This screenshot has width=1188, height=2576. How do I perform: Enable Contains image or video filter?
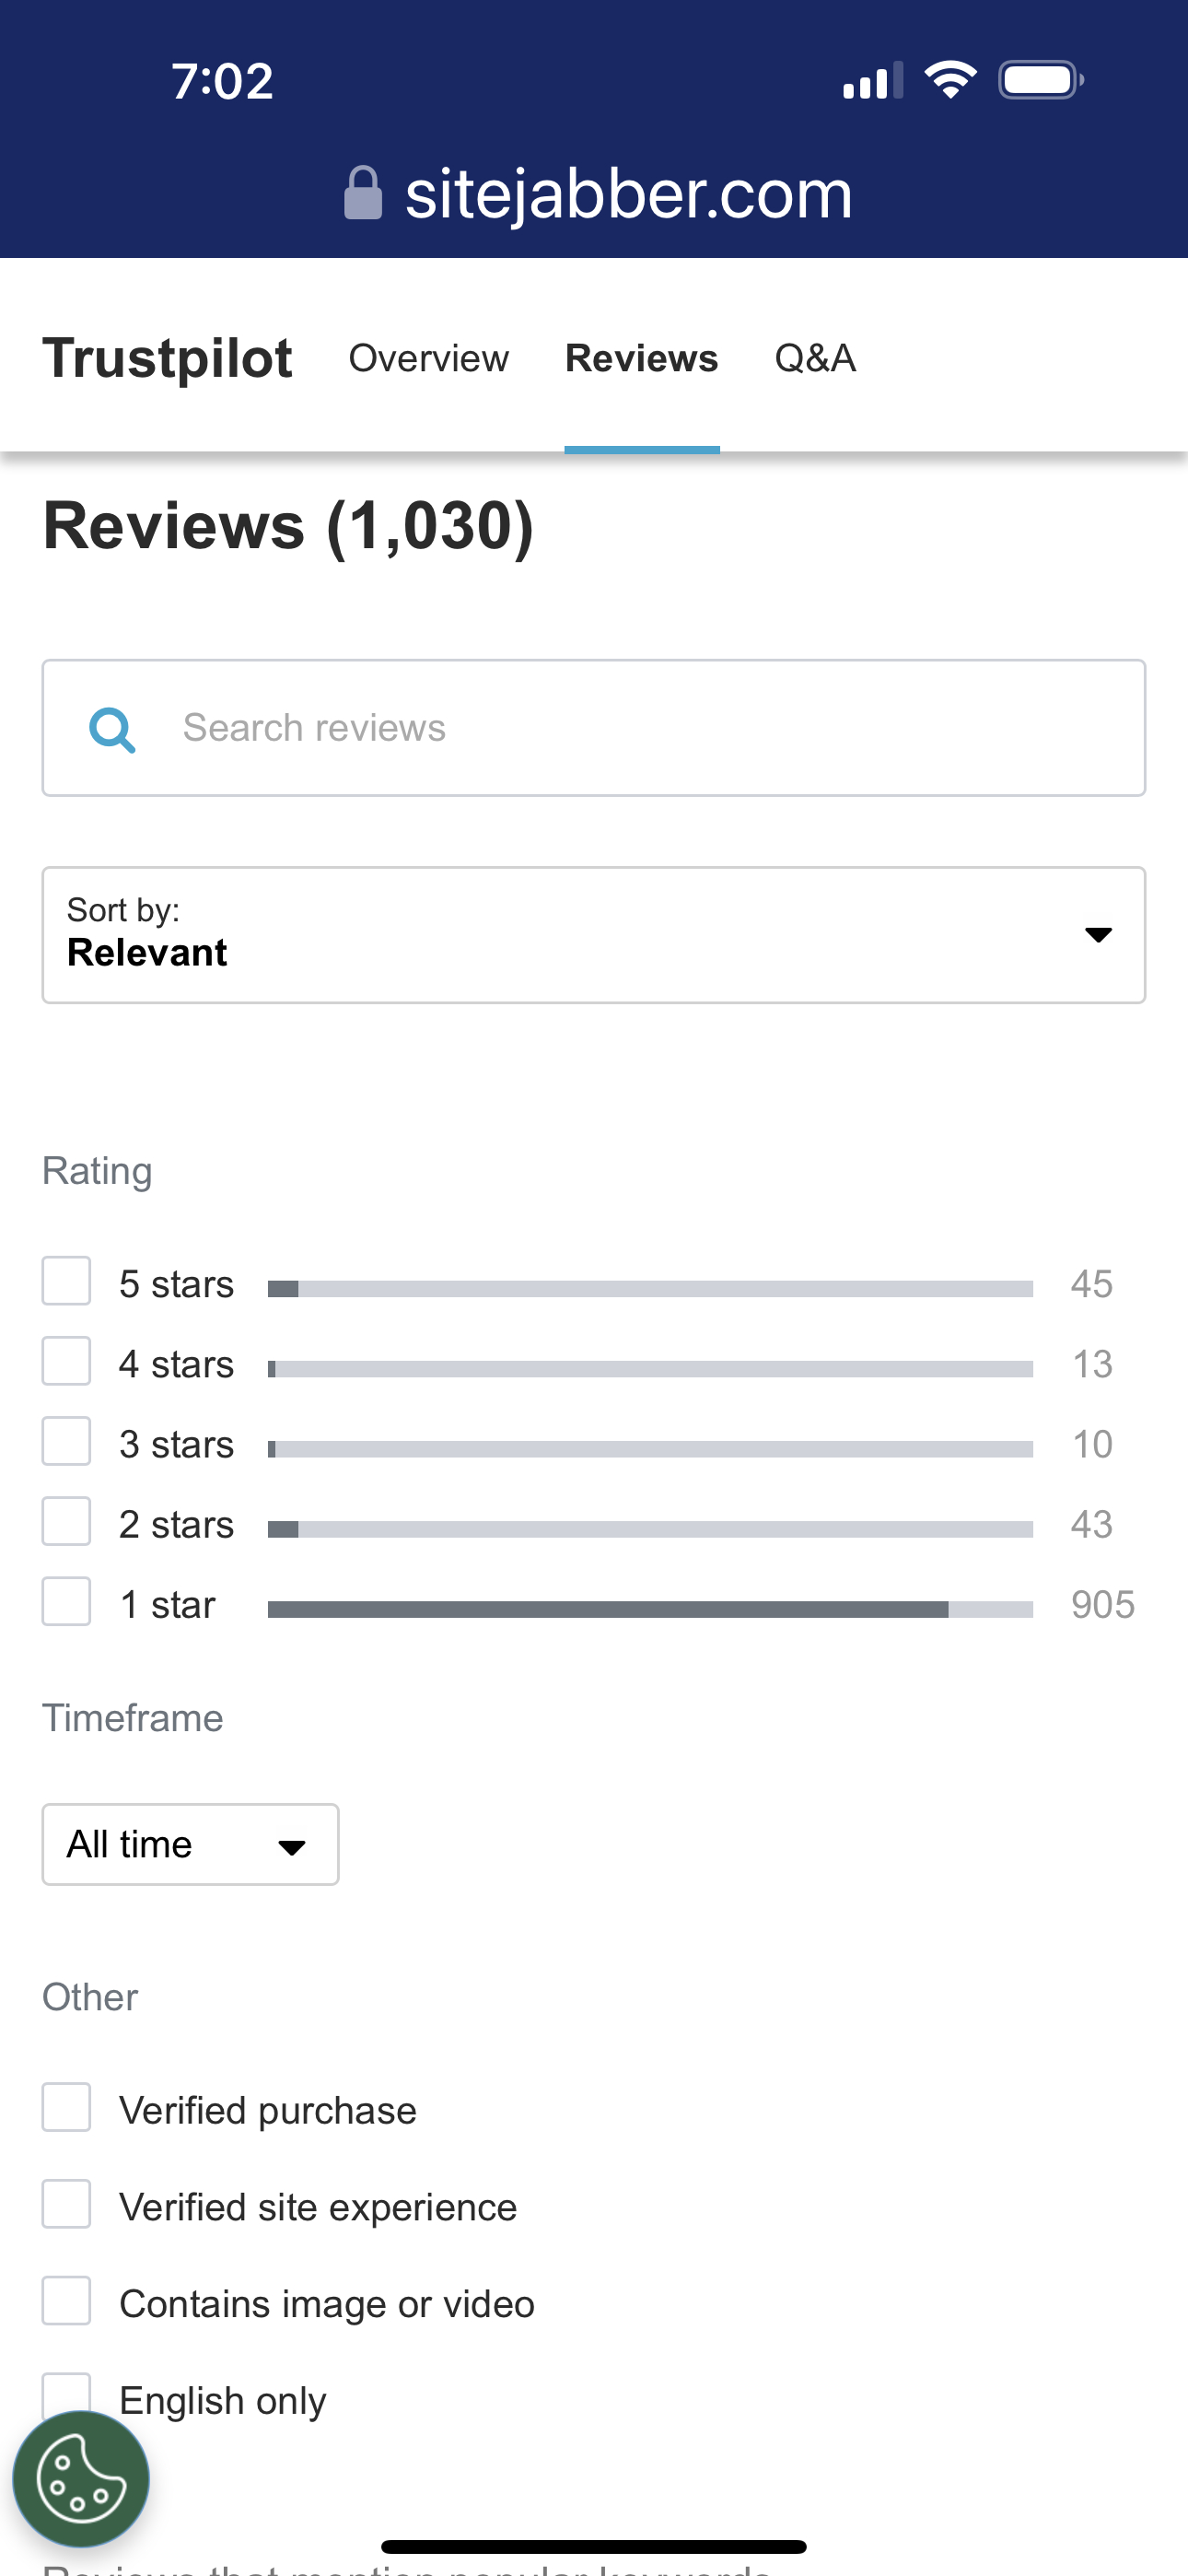click(66, 2301)
